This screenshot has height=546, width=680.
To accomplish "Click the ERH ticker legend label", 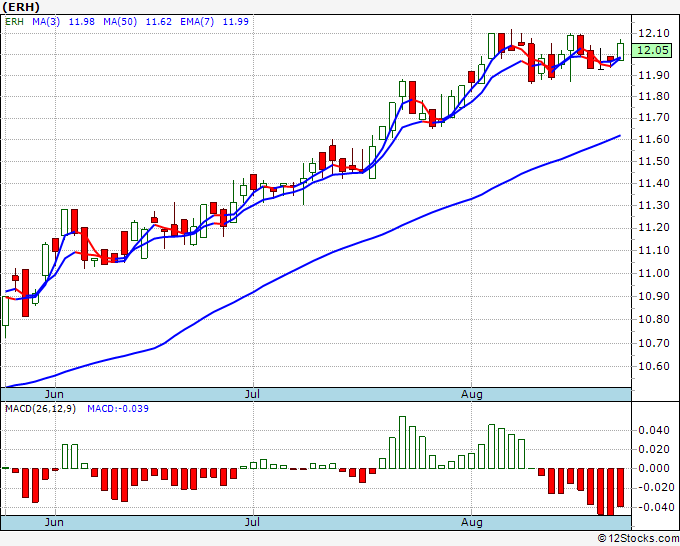I will click(x=14, y=22).
